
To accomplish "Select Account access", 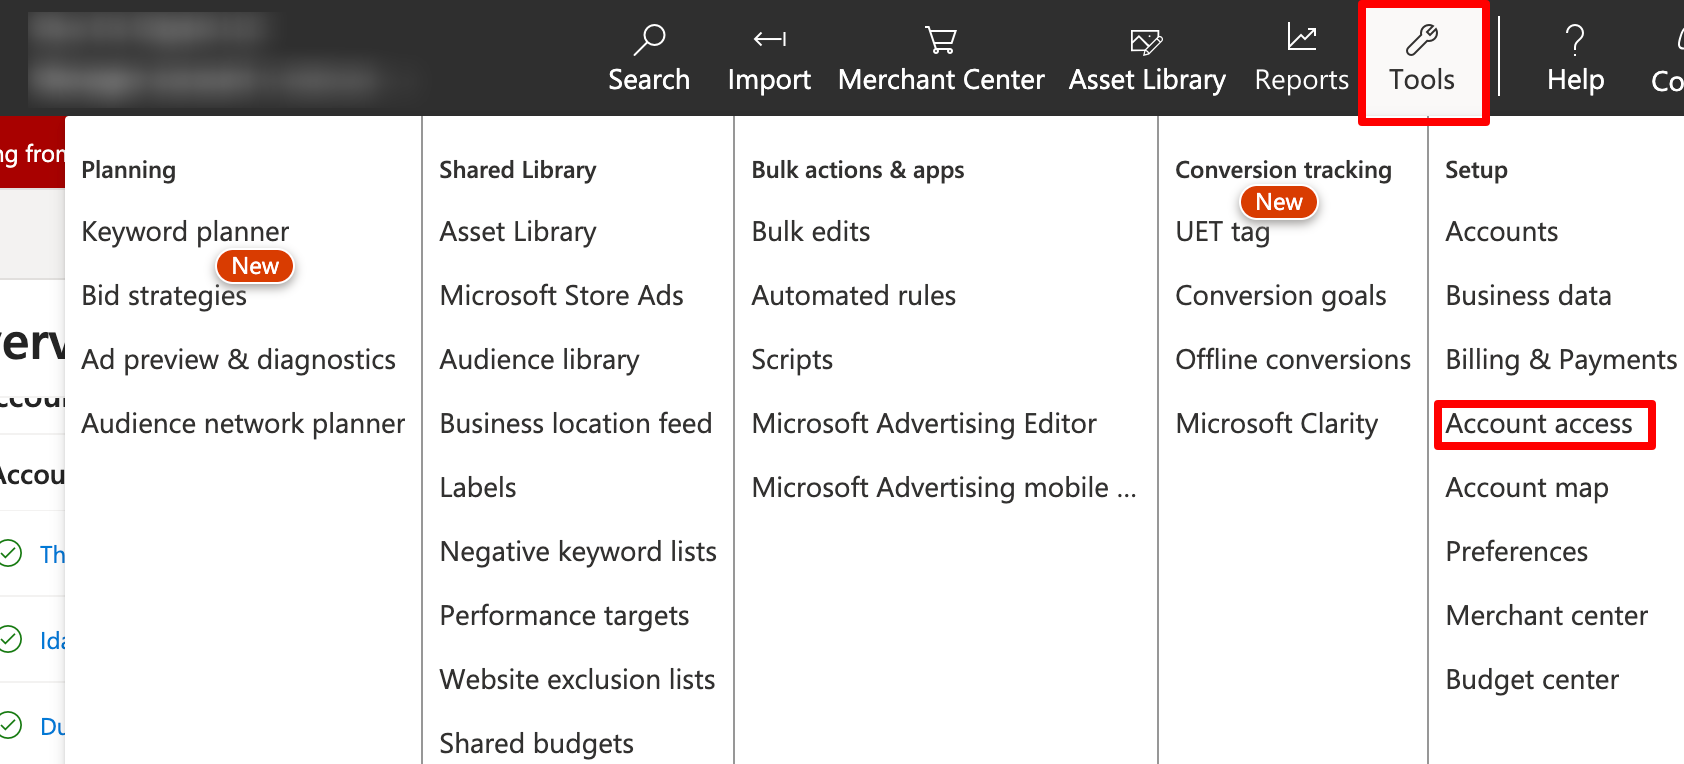I will 1539,424.
